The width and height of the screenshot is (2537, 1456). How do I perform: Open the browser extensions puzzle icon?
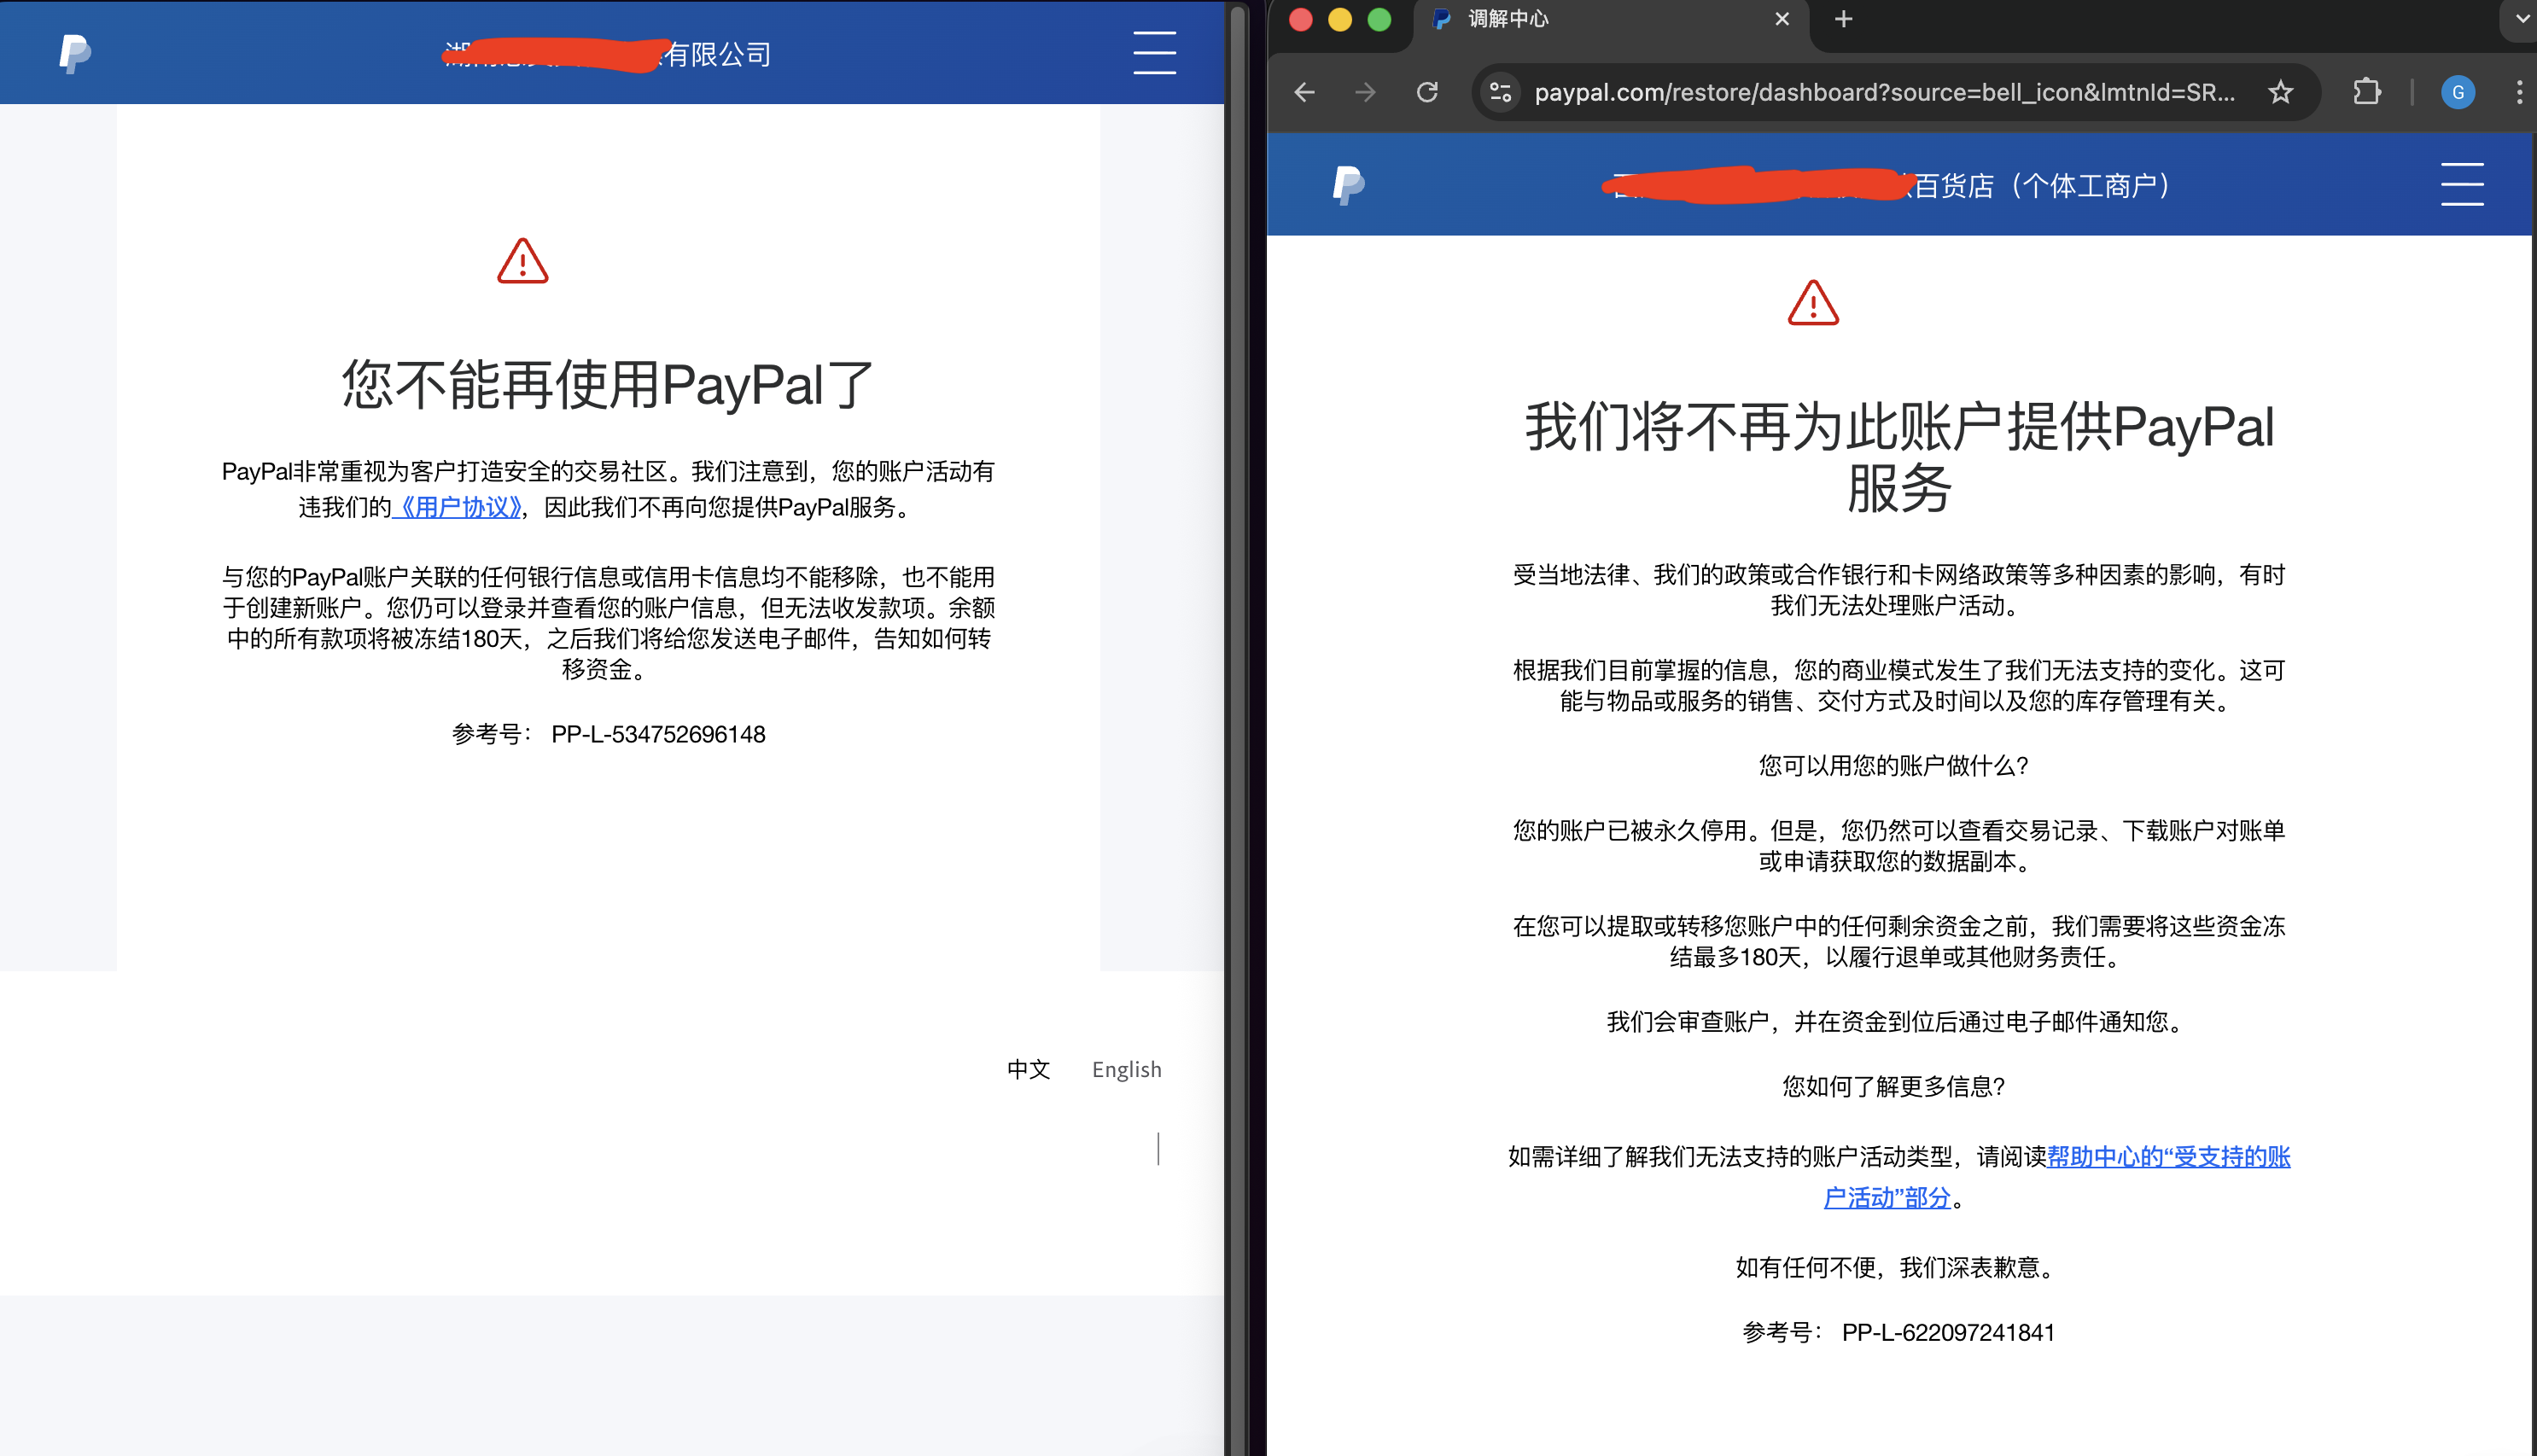pos(2366,92)
